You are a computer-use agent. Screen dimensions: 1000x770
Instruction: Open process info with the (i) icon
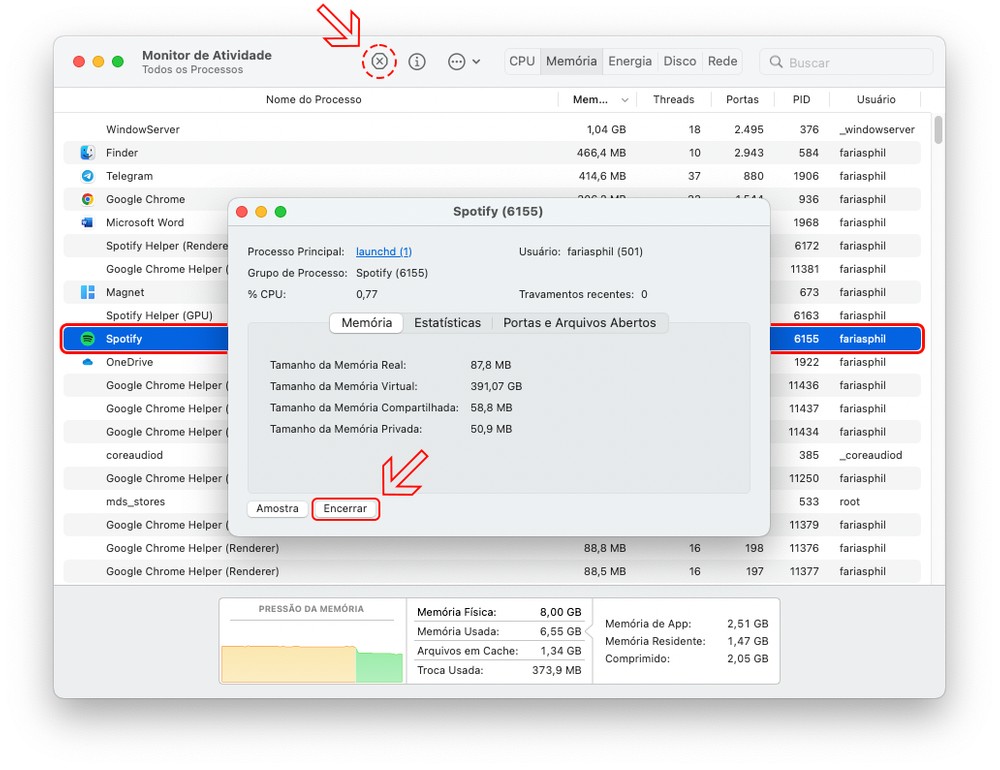click(417, 61)
